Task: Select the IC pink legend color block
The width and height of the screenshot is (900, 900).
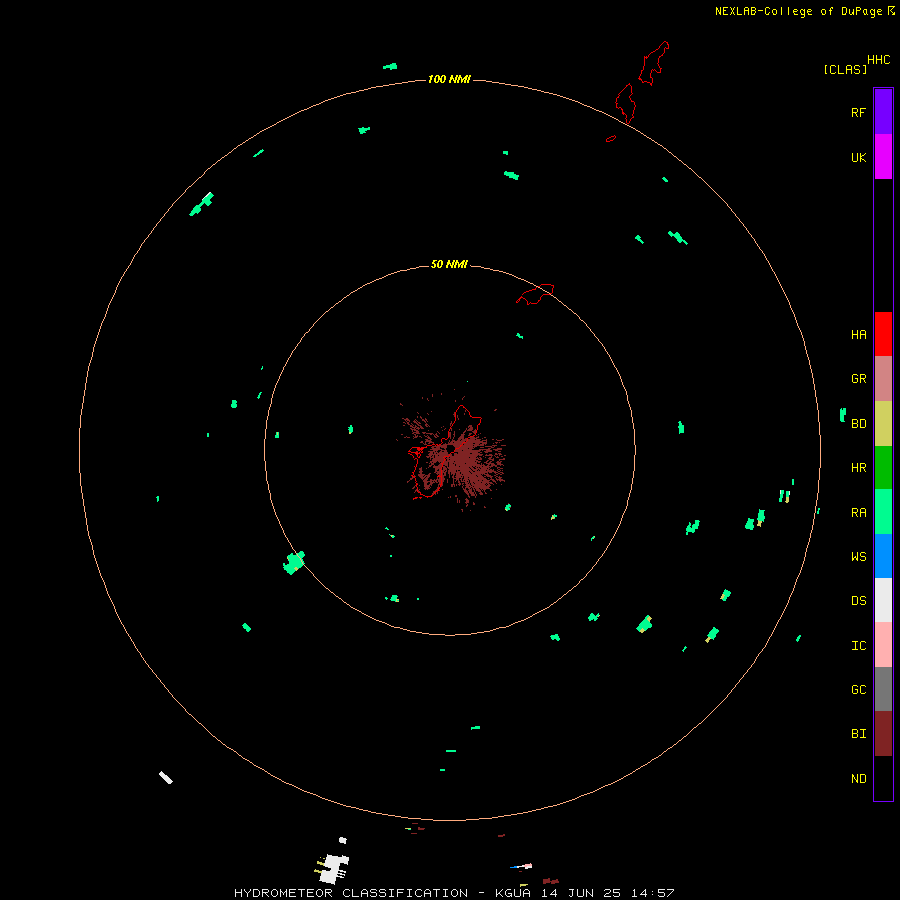Action: pos(883,645)
